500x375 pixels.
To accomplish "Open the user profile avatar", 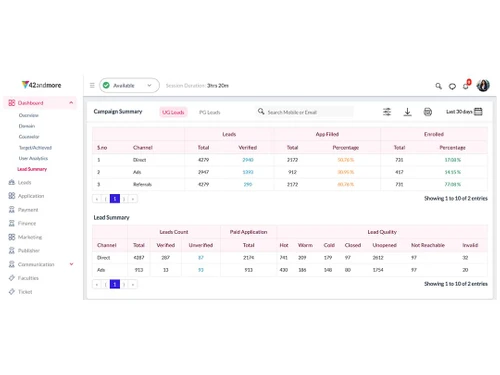I will [x=483, y=85].
